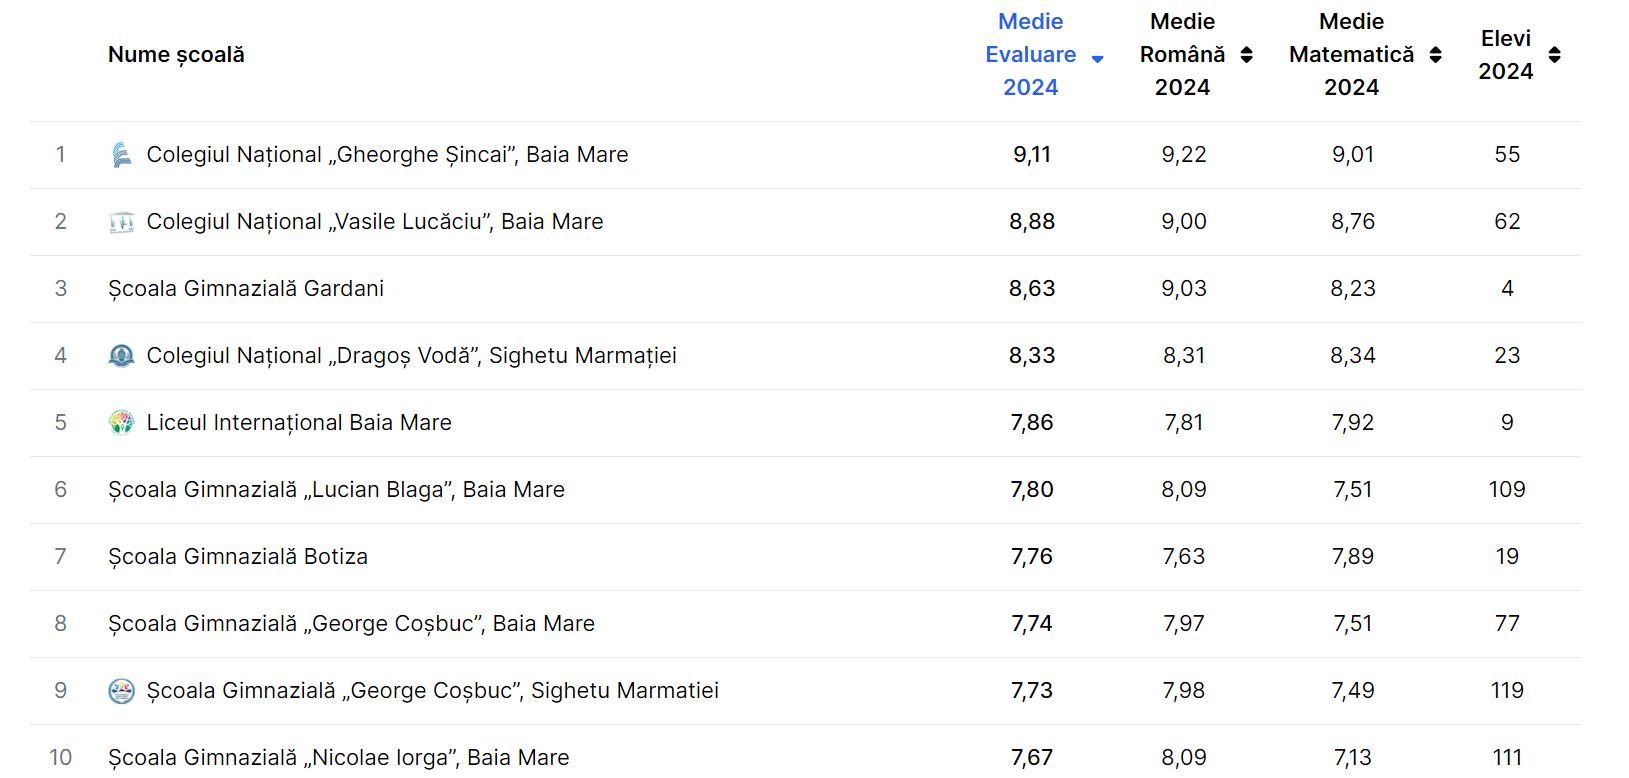The image size is (1629, 778).
Task: Click the Liceul Internațional Baia Mare logo
Action: (x=121, y=423)
